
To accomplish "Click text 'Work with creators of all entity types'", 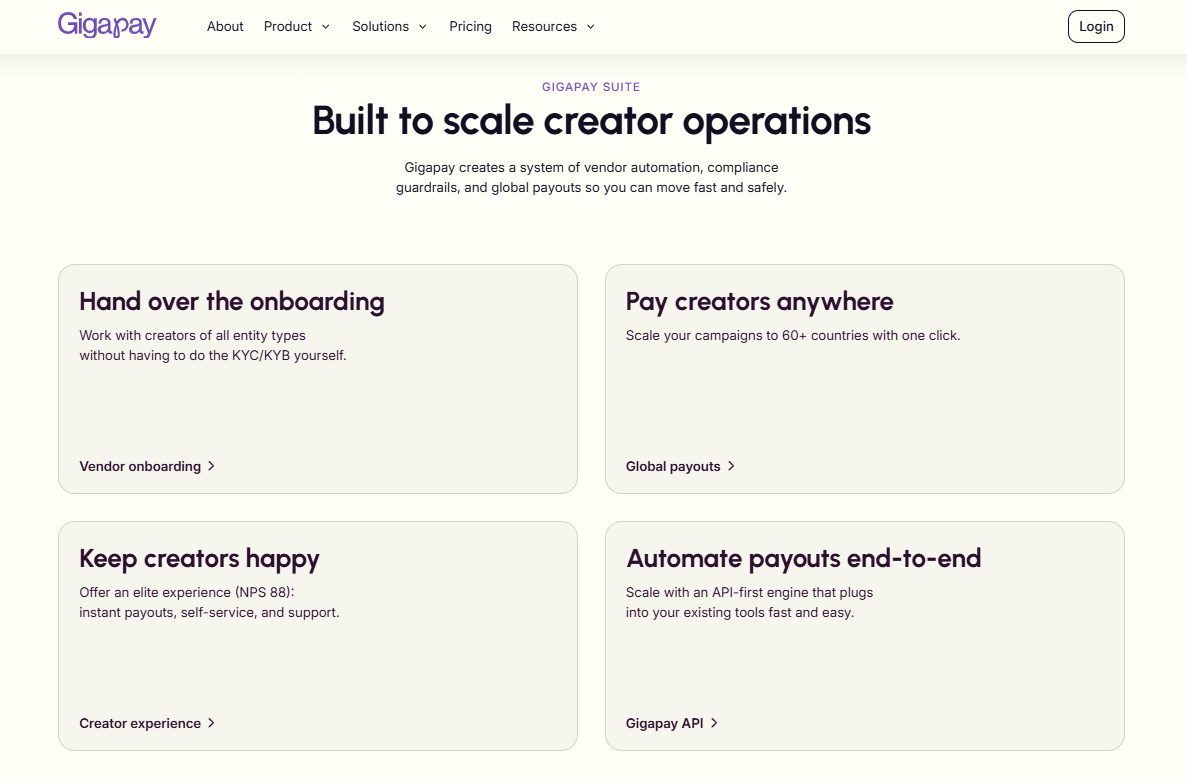I will (192, 335).
